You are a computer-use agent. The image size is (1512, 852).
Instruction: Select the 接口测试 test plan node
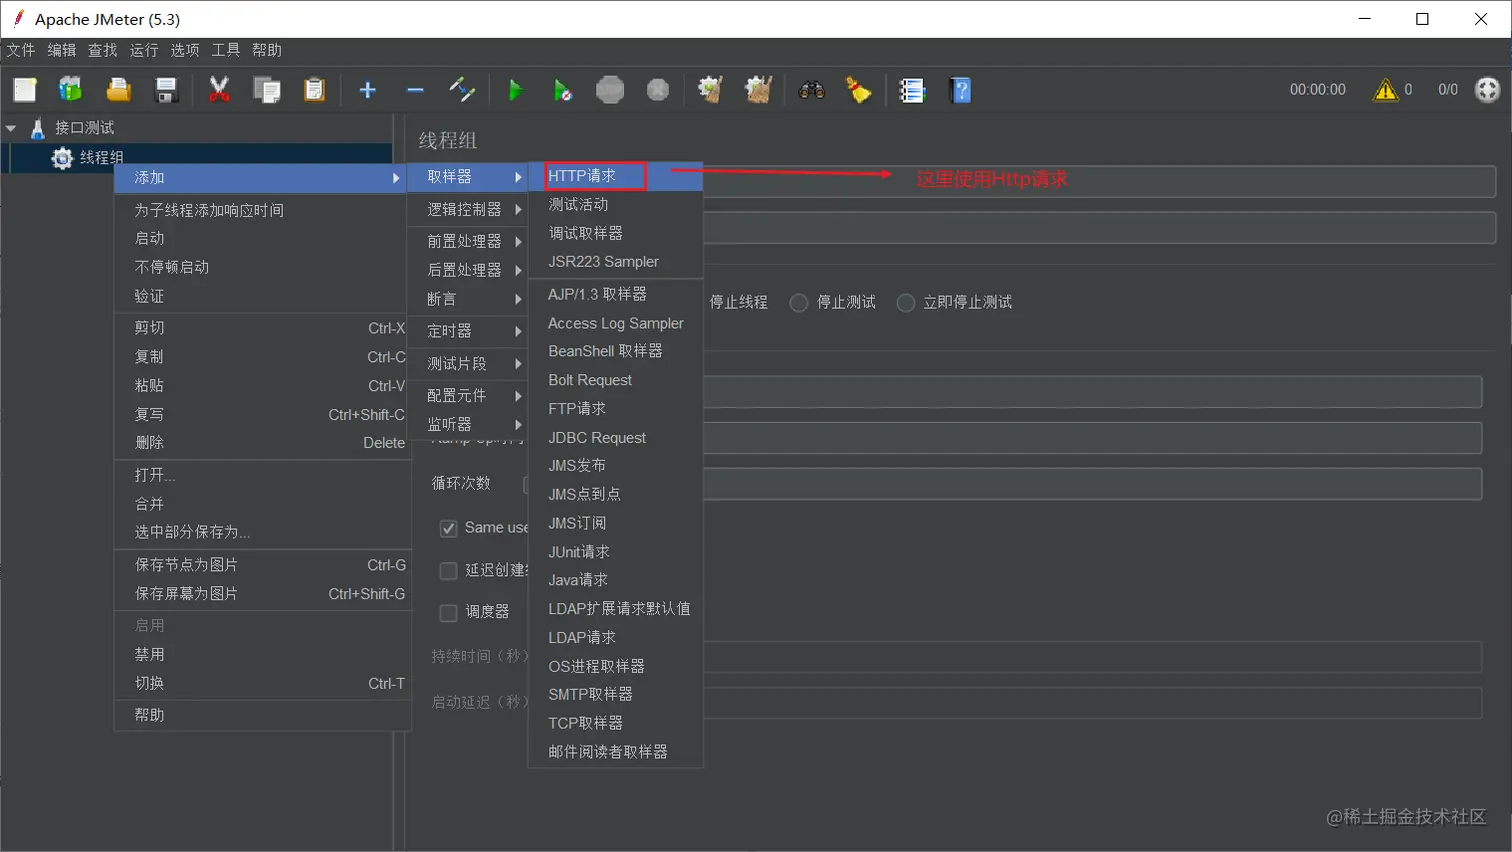click(x=72, y=128)
